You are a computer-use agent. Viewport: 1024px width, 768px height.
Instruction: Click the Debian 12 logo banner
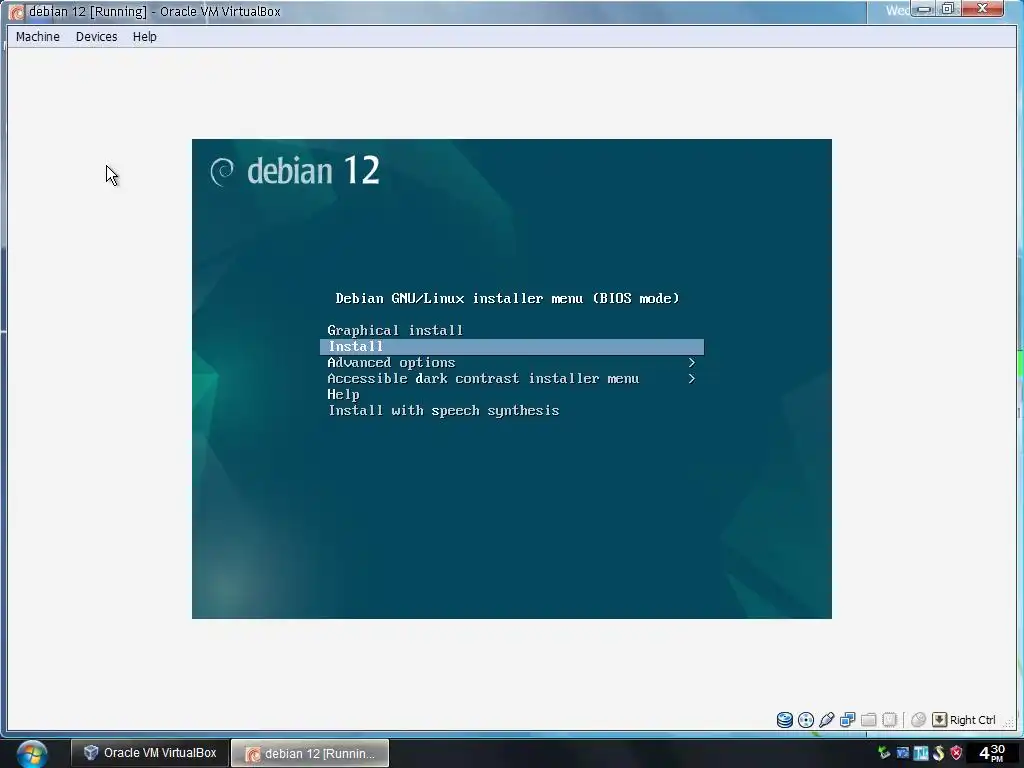(295, 171)
